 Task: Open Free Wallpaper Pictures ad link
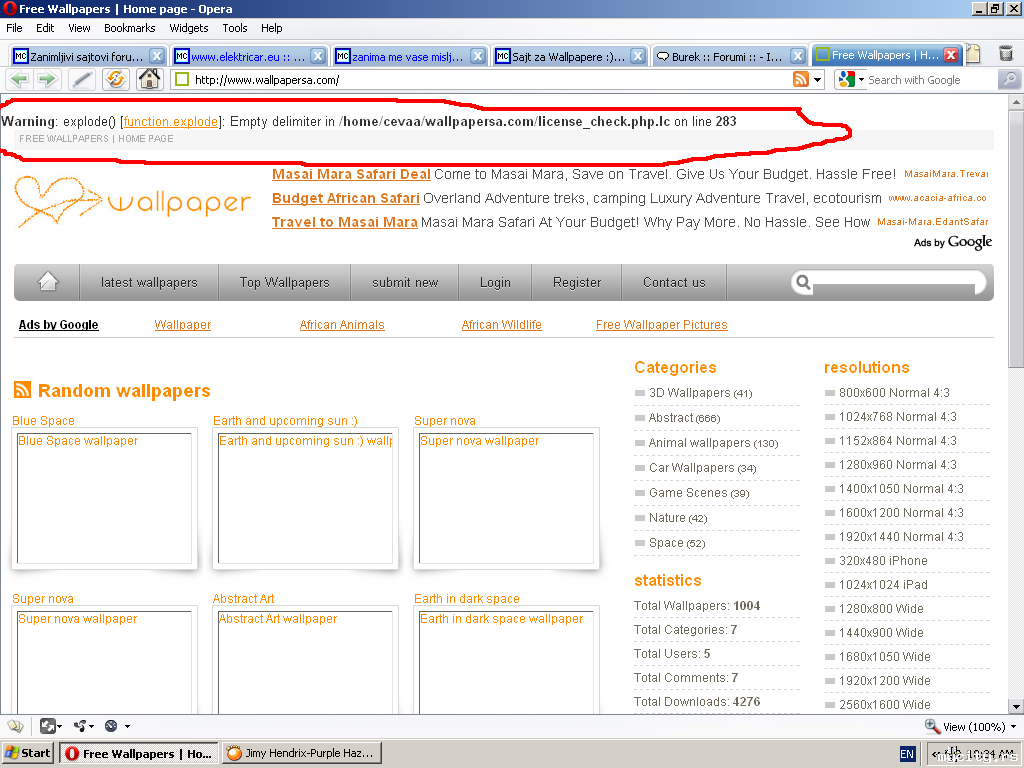(x=661, y=325)
